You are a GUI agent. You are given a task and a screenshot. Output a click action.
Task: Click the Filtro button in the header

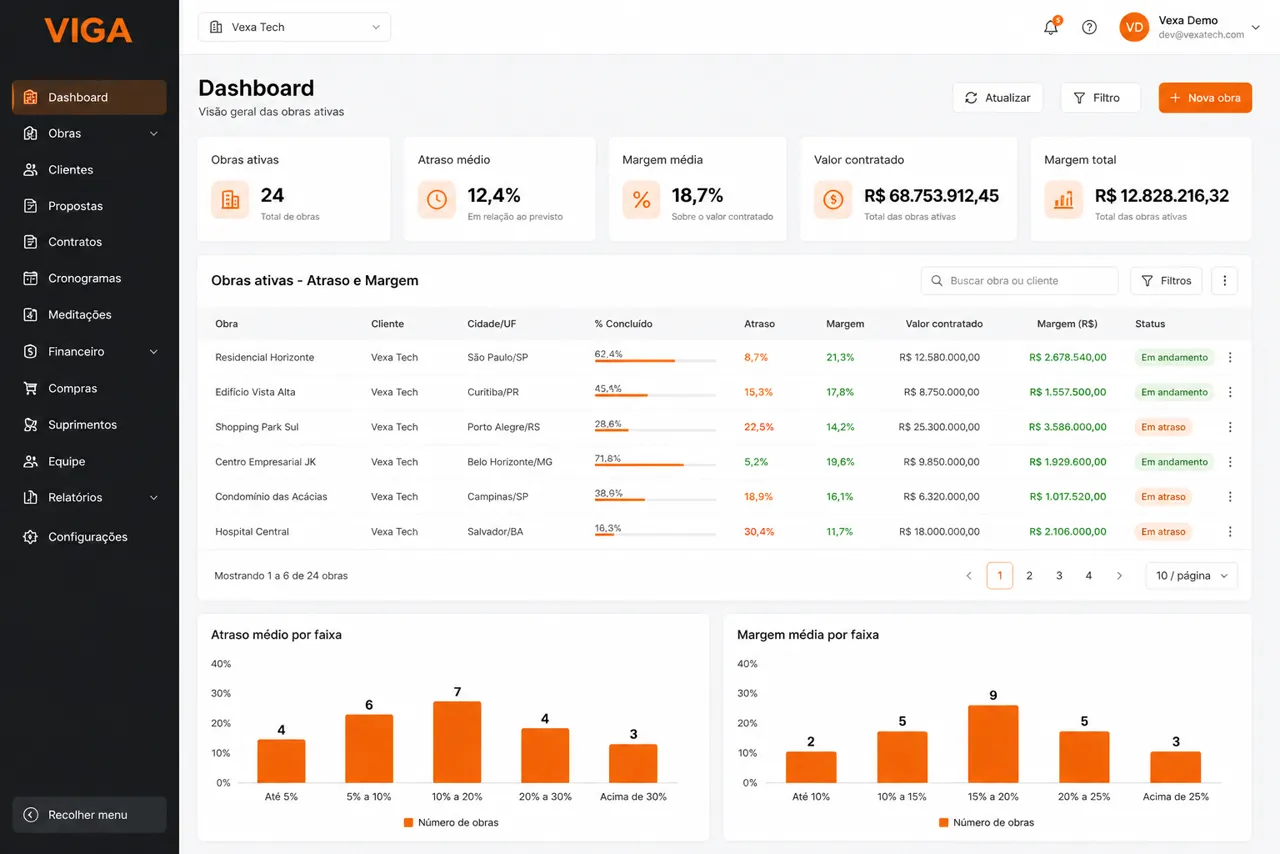[x=1100, y=98]
